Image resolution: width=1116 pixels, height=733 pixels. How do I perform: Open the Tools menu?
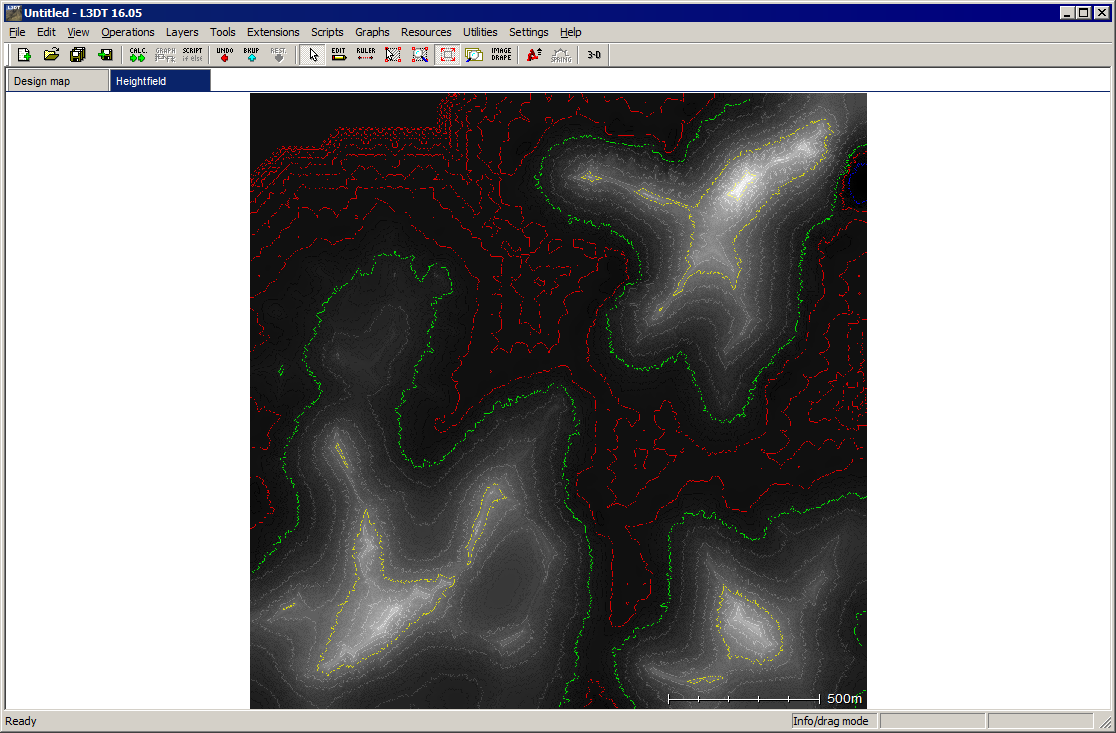pos(223,32)
